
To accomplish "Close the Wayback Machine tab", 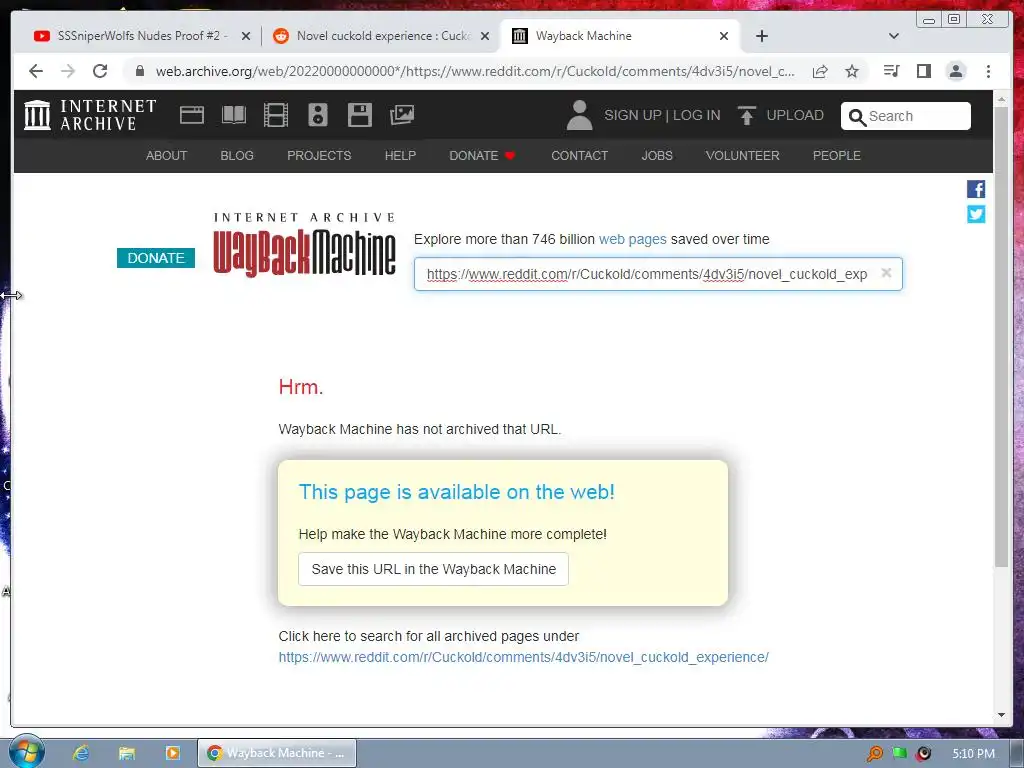I will click(724, 36).
